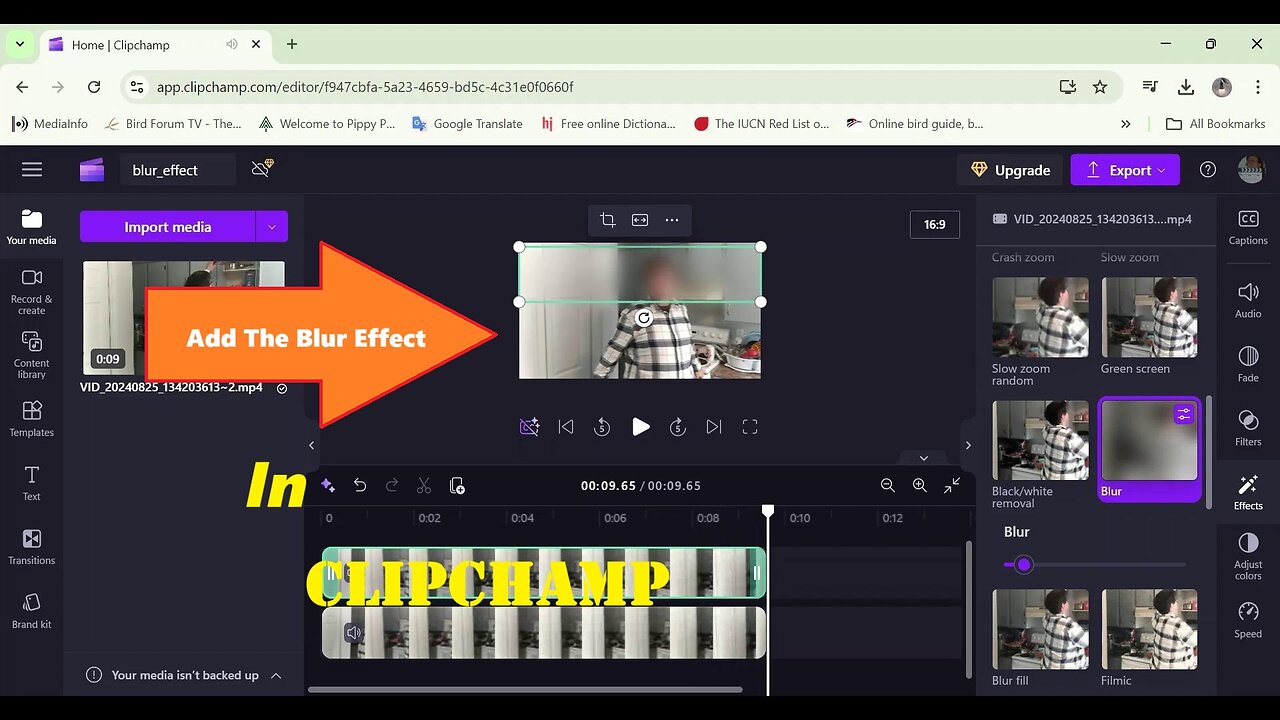Split clip with scissors icon
This screenshot has height=720, width=1280.
[x=424, y=485]
